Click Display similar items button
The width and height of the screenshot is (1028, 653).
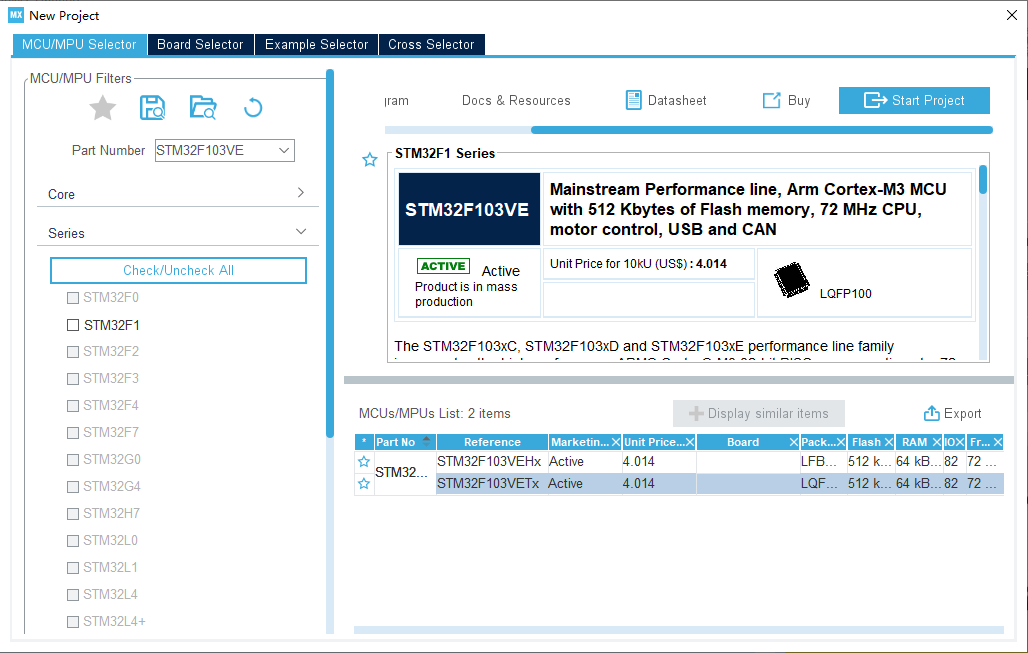pos(759,414)
